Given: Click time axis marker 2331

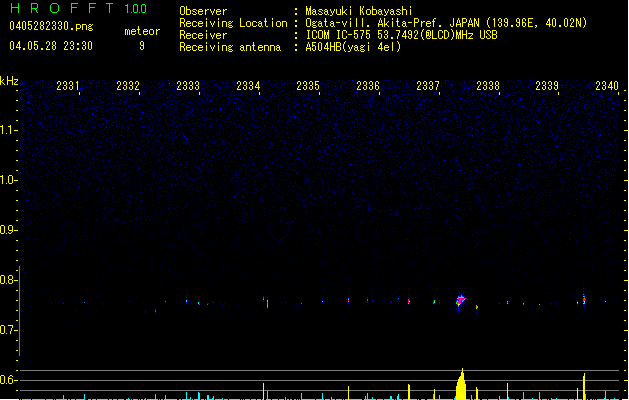Looking at the screenshot, I should coord(68,85).
